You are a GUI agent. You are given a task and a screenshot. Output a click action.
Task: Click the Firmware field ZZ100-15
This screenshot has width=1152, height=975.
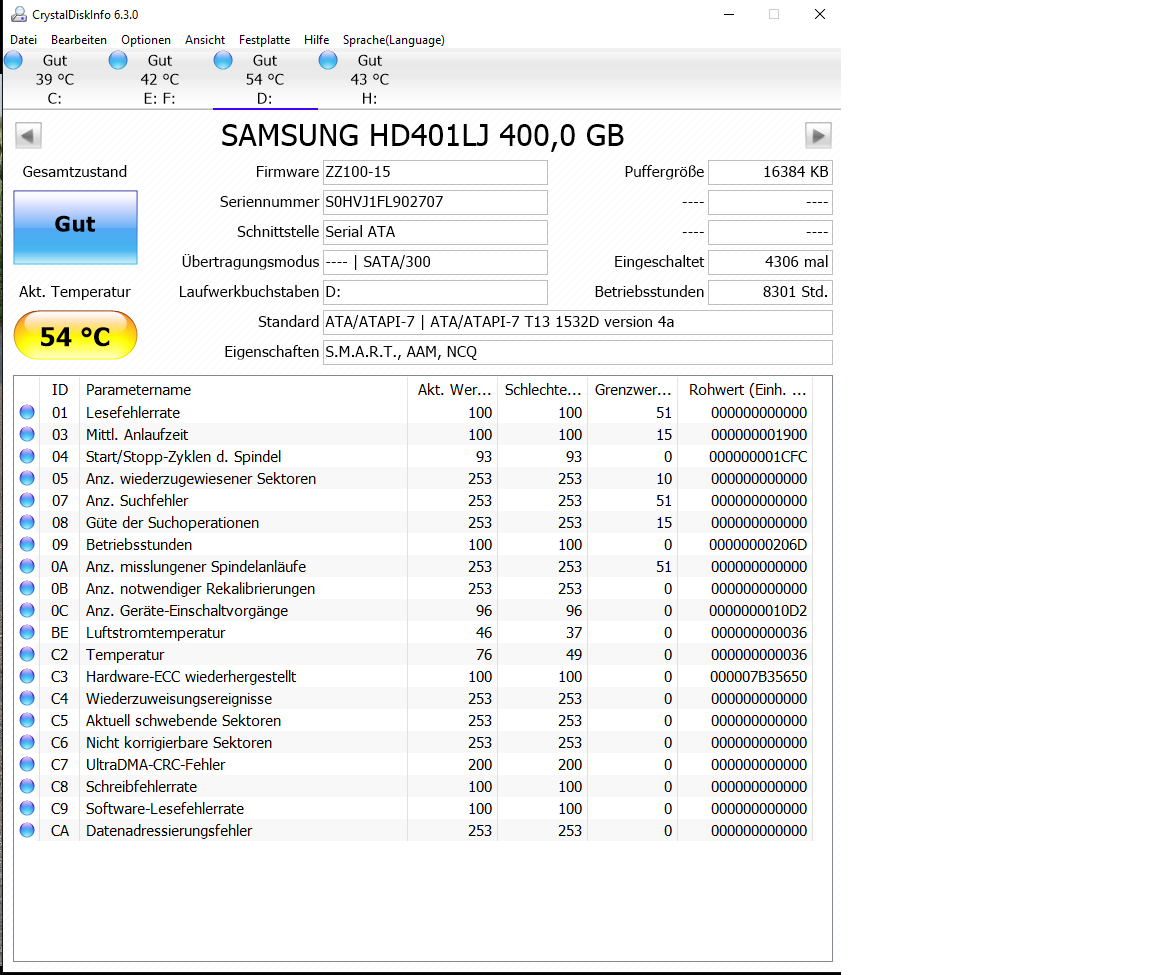pyautogui.click(x=435, y=172)
